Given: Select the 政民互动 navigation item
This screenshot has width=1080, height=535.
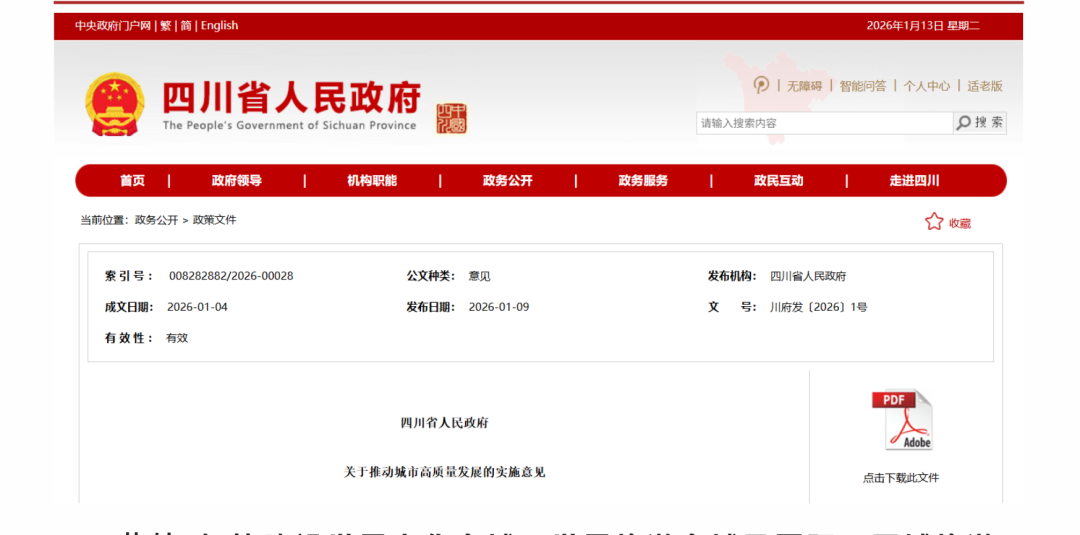Looking at the screenshot, I should (x=778, y=181).
